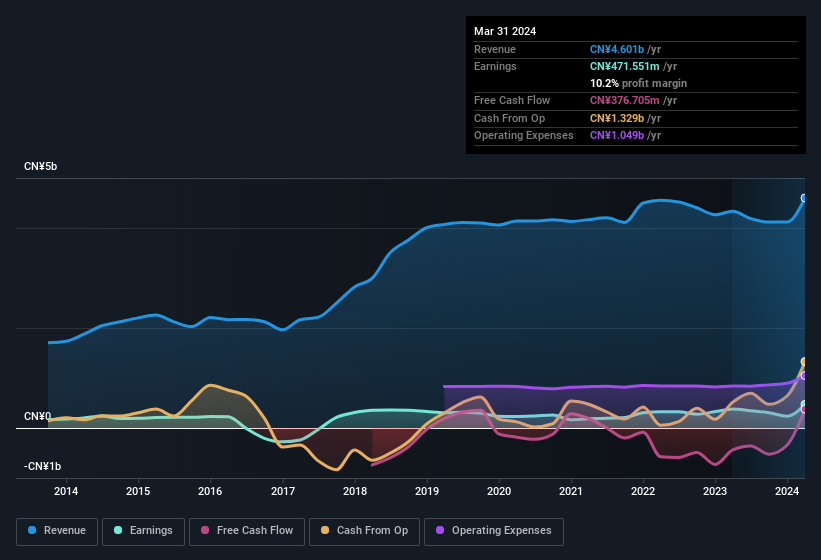Click the Operating Expenses label in tooltip
The image size is (821, 560).
click(x=524, y=135)
